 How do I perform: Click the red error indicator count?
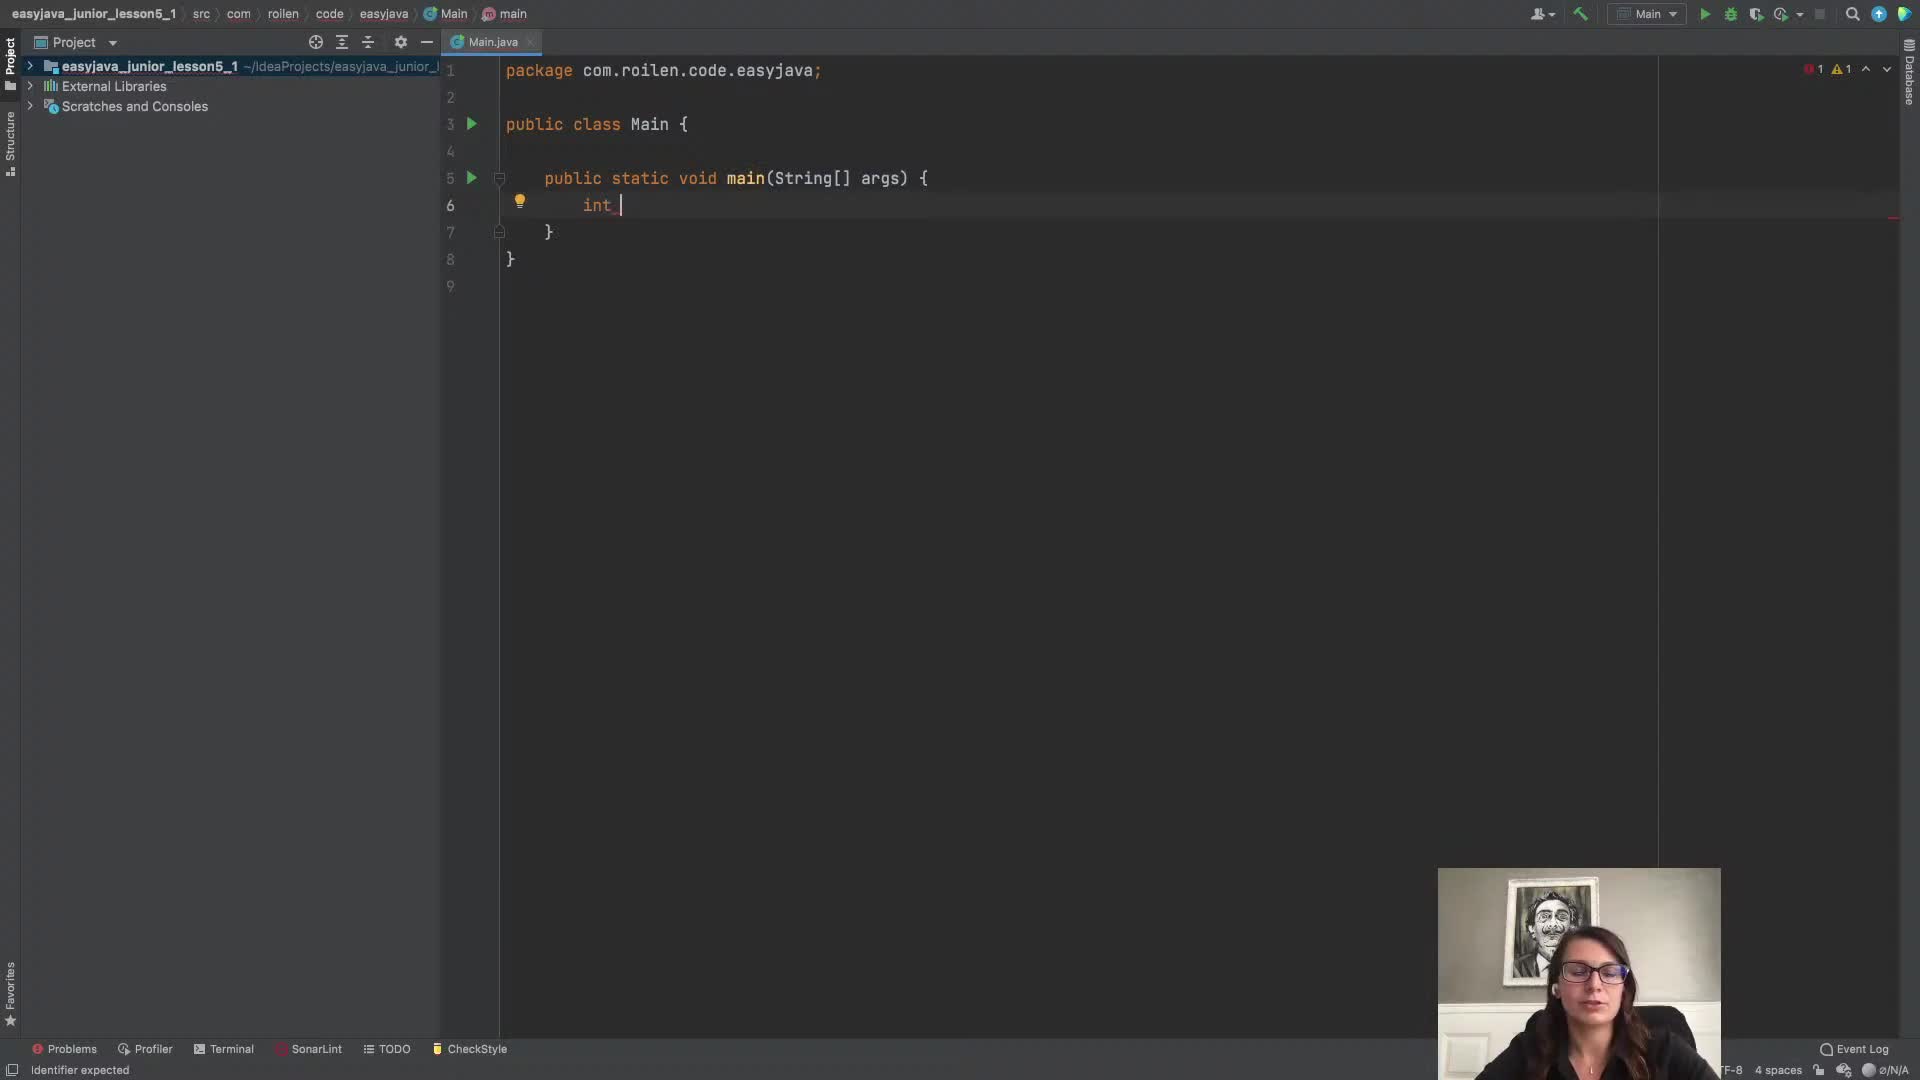[1814, 69]
